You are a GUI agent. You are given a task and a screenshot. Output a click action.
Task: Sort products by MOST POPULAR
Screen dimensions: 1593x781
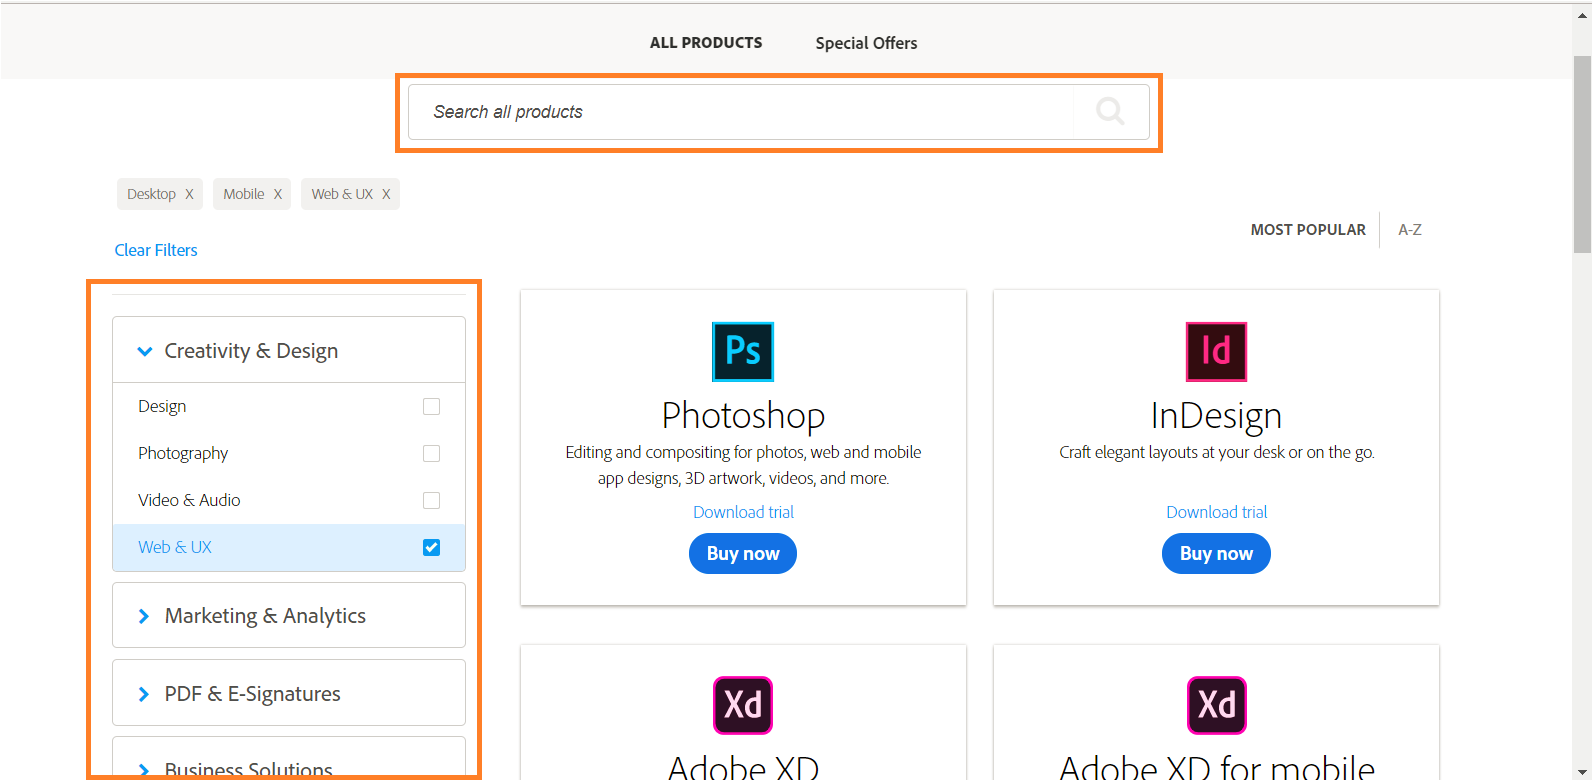pyautogui.click(x=1308, y=230)
